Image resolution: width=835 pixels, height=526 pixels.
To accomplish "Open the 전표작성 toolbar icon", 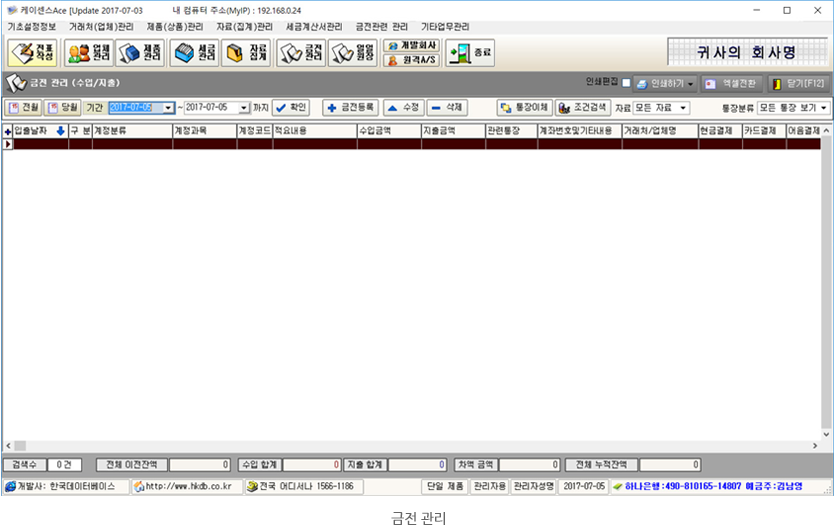I will click(32, 53).
